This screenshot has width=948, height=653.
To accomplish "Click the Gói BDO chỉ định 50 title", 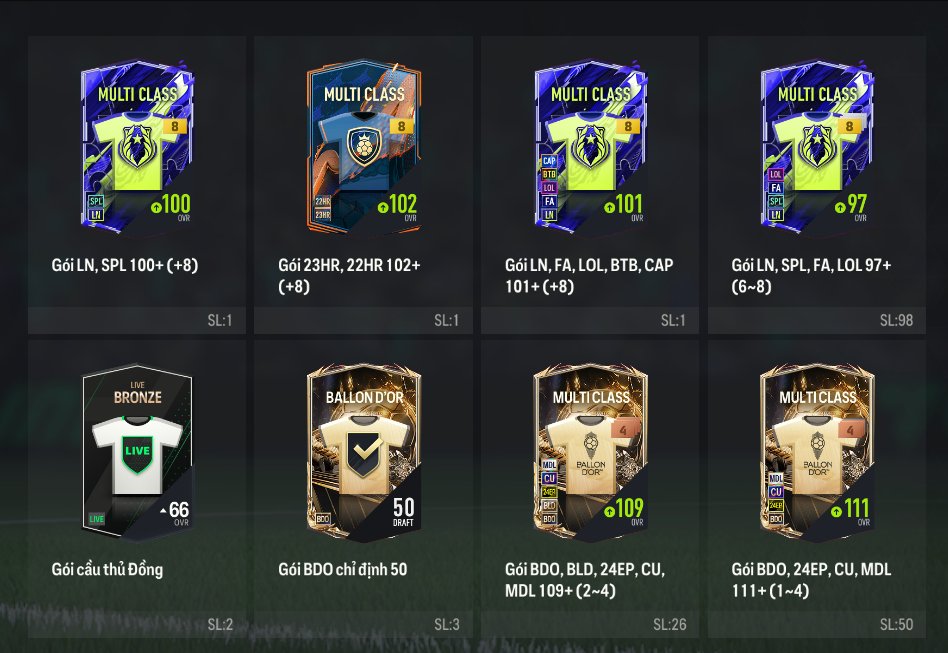I will click(343, 569).
